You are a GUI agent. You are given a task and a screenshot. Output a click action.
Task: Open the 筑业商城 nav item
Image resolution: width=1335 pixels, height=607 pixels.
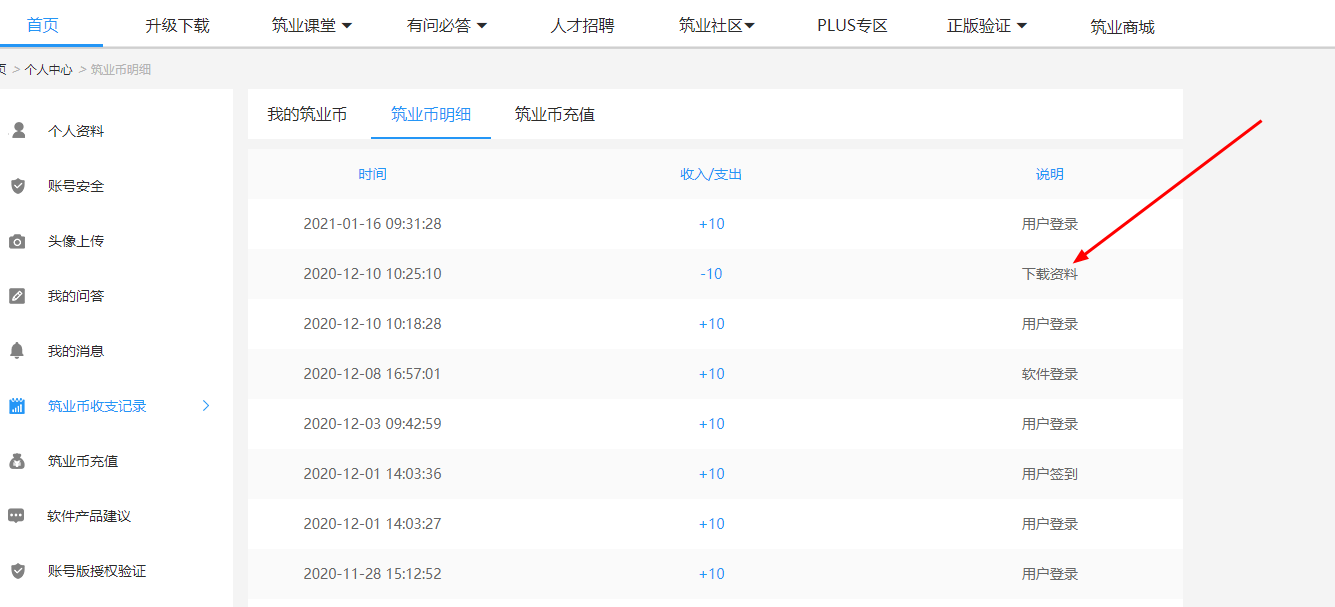coord(1122,27)
